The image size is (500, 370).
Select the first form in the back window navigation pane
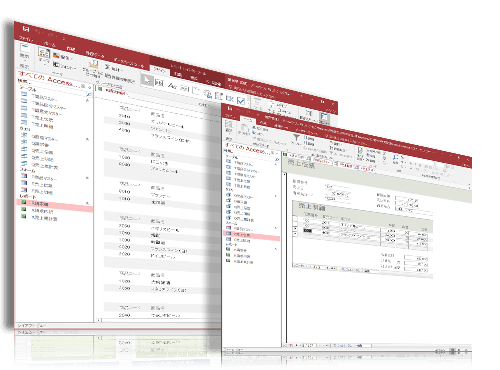[39, 177]
